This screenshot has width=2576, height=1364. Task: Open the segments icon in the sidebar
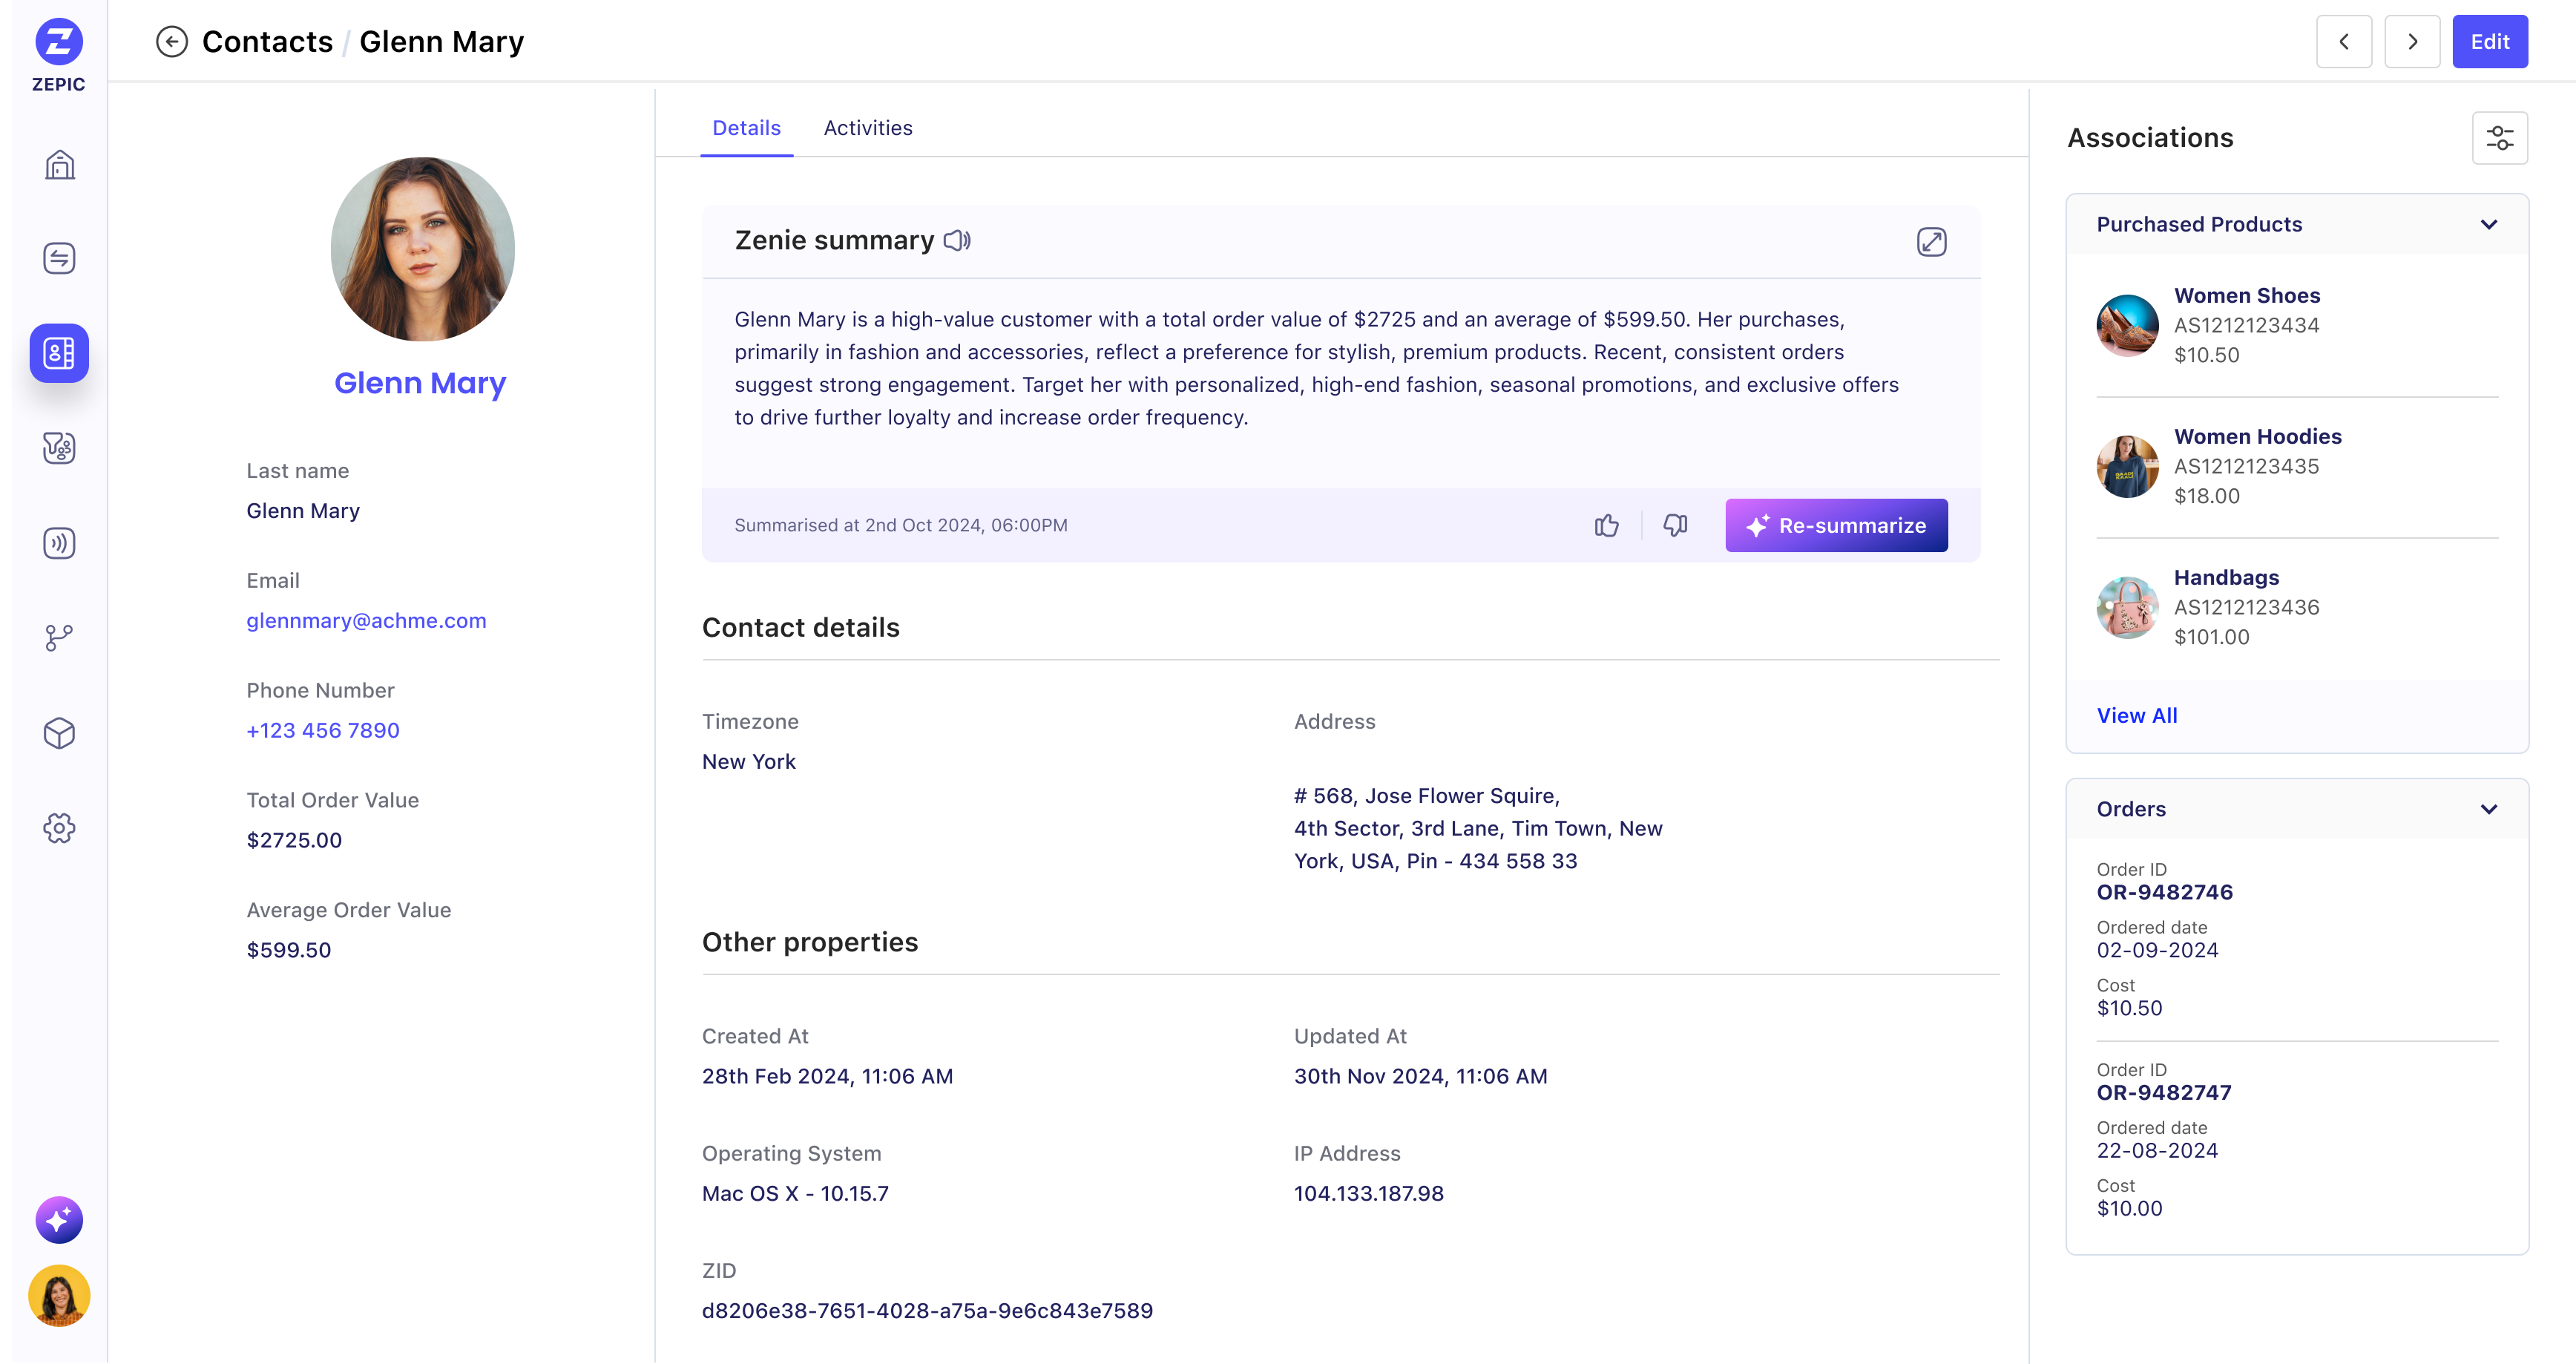[x=59, y=448]
